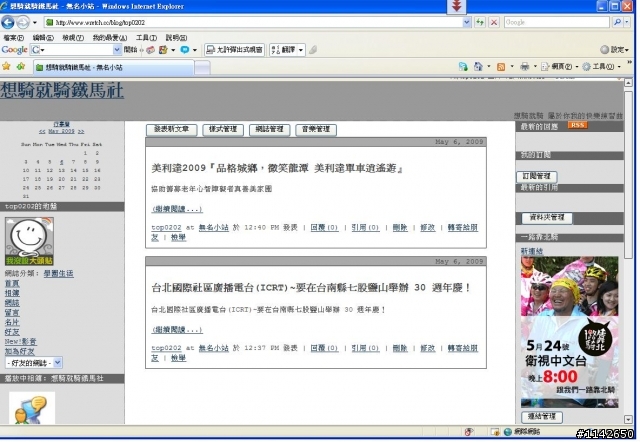Click the 樣式管理 button

pyautogui.click(x=223, y=129)
